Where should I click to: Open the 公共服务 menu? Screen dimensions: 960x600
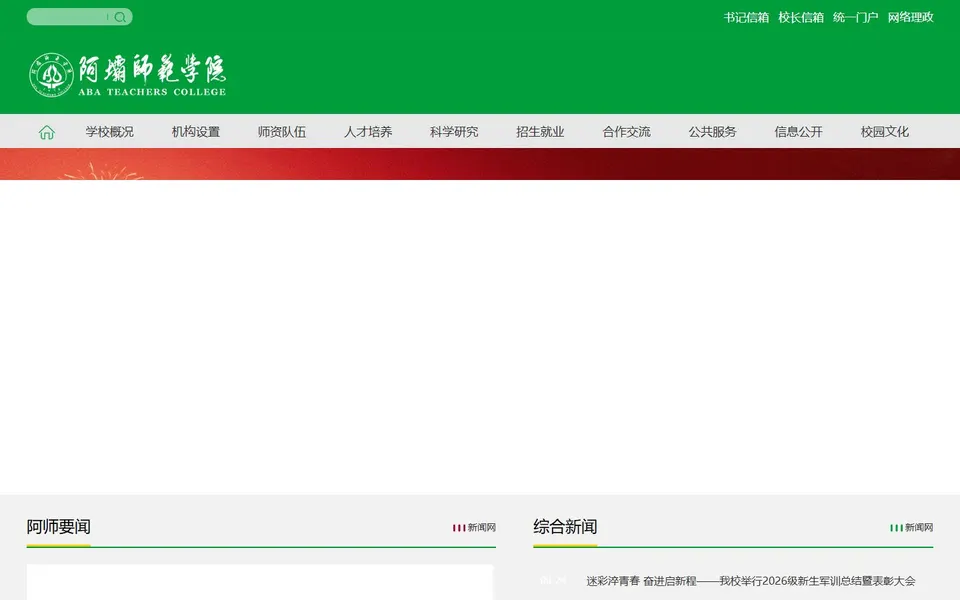712,132
